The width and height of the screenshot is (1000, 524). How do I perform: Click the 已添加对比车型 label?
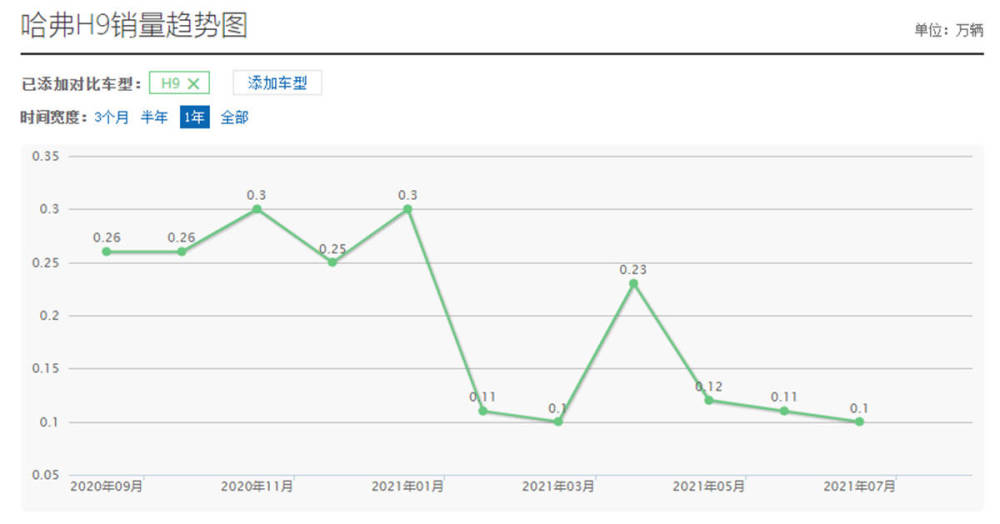[x=81, y=84]
